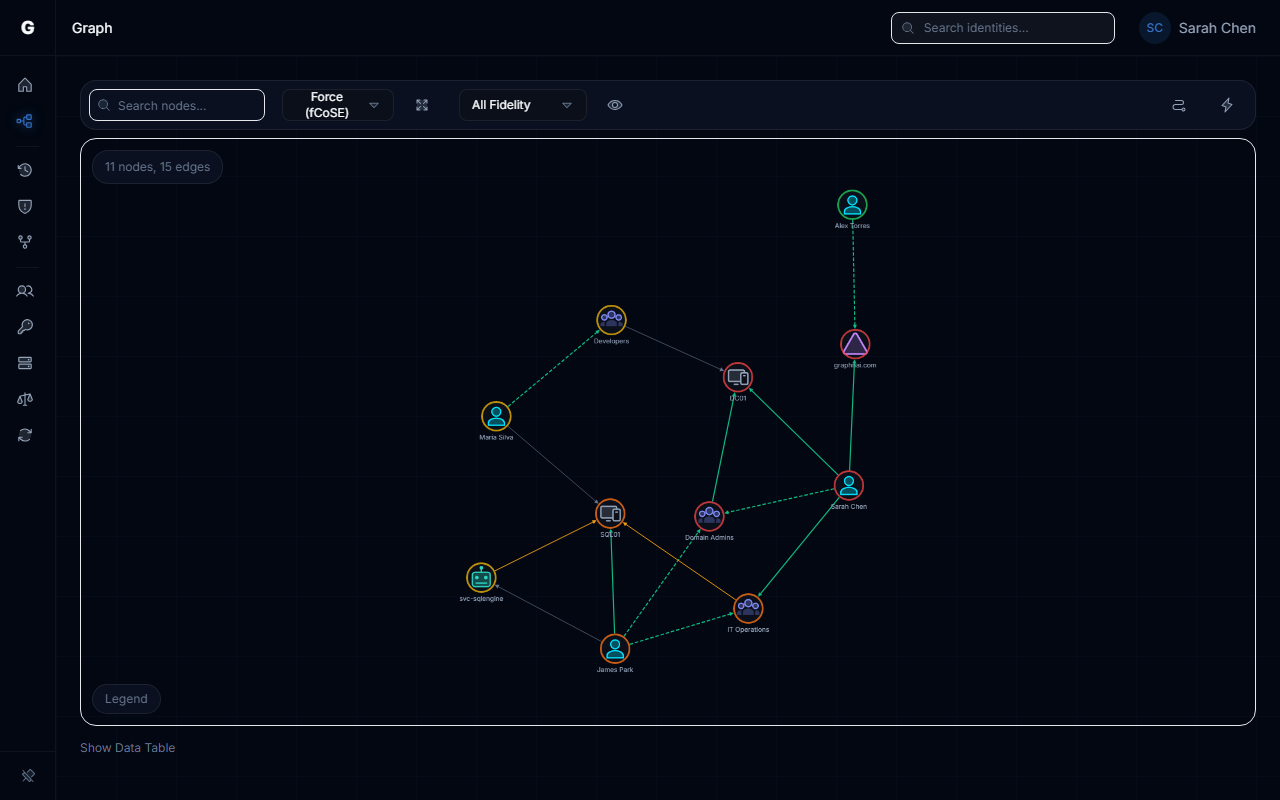Open the History panel from the sidebar
1280x800 pixels.
click(x=25, y=170)
